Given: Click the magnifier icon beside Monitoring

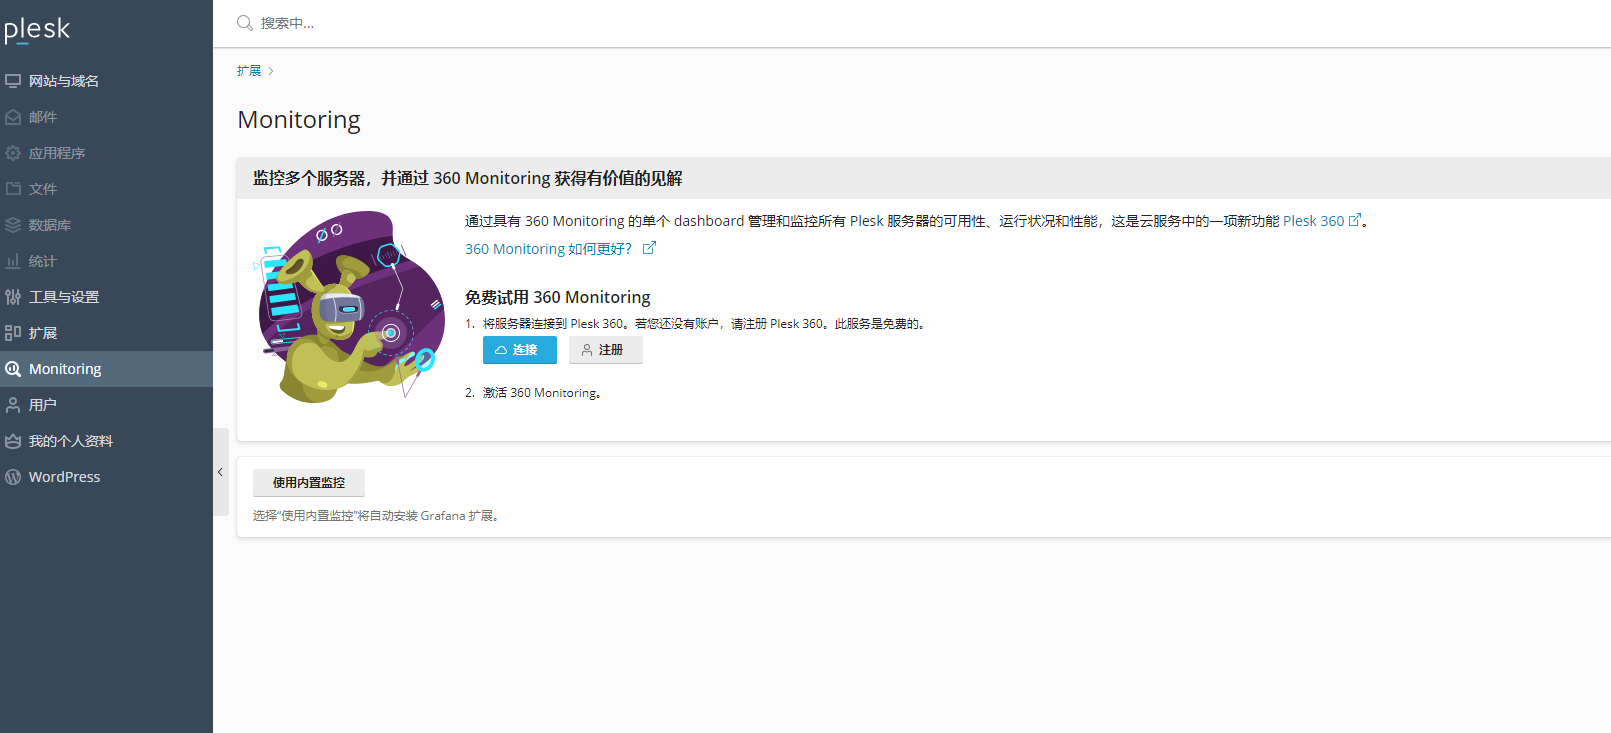Looking at the screenshot, I should point(13,369).
